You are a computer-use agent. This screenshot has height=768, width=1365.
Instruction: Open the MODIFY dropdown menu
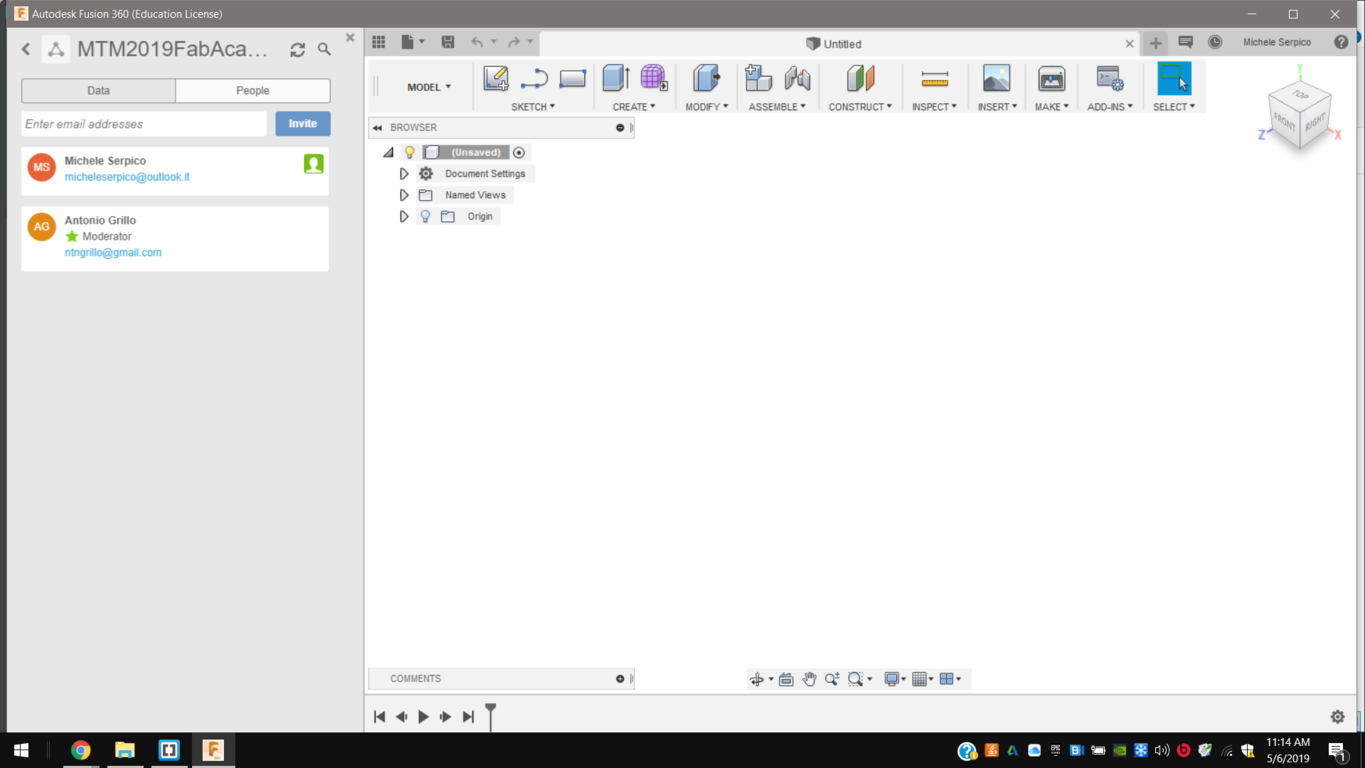[706, 106]
